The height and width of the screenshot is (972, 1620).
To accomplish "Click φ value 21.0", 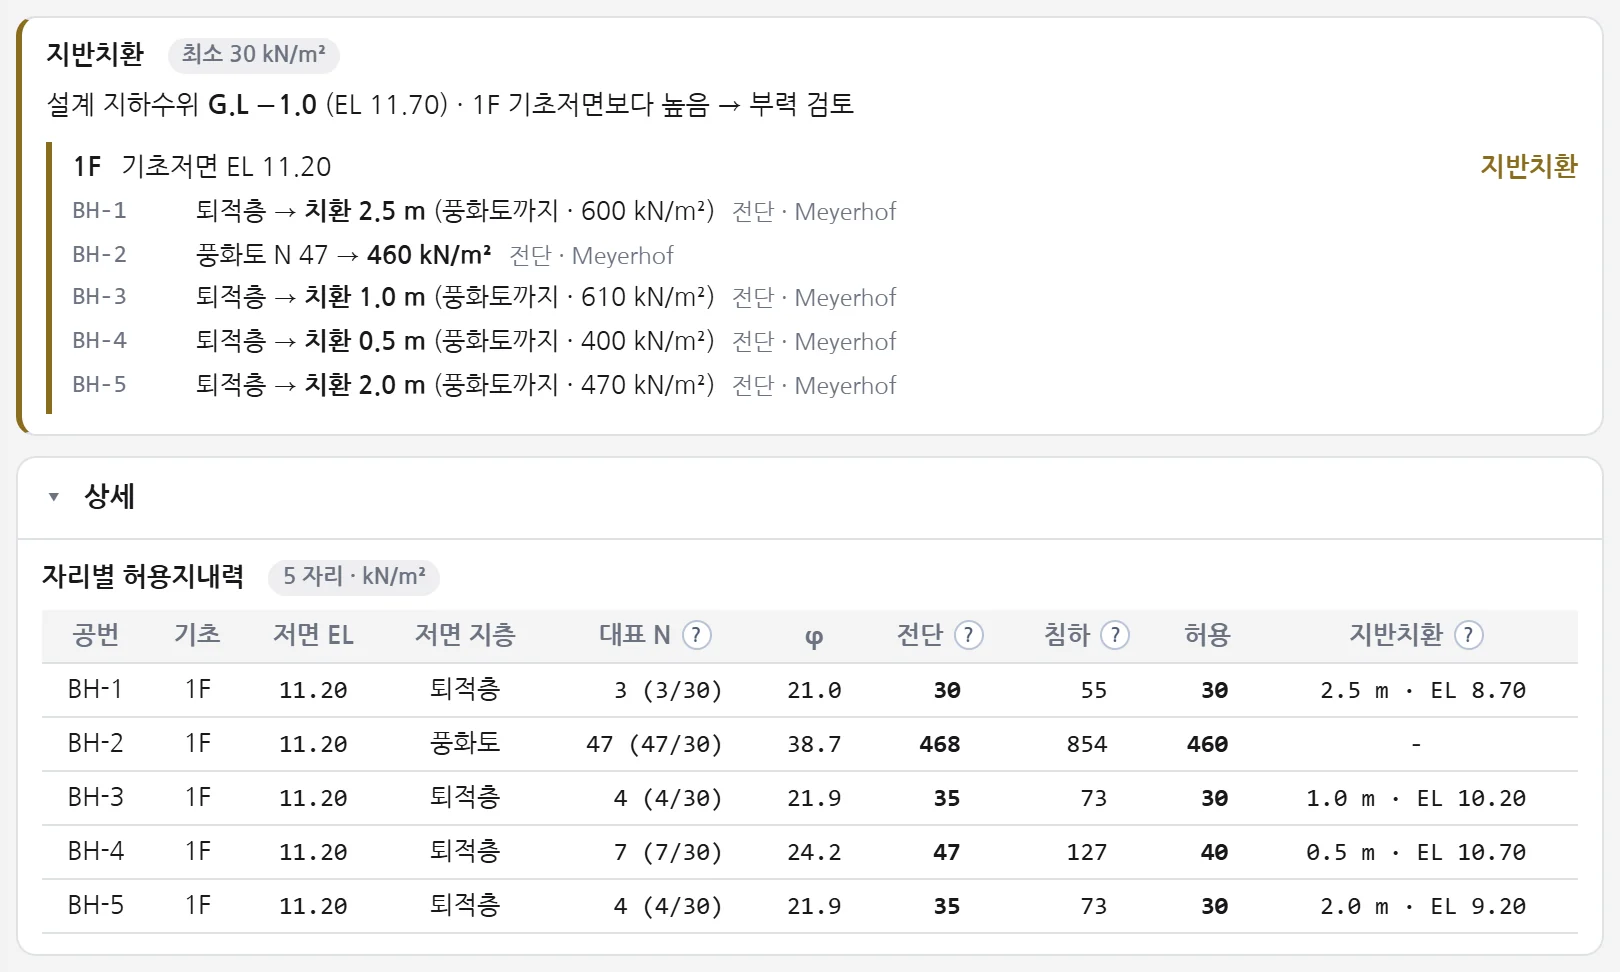I will tap(814, 690).
